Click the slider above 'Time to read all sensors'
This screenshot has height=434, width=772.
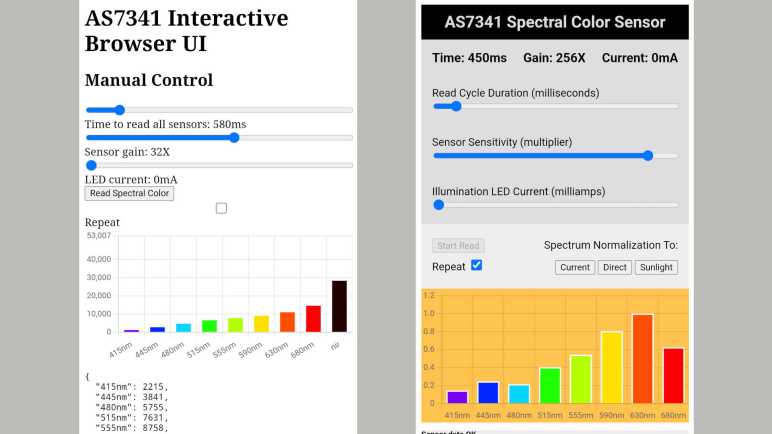(x=119, y=110)
